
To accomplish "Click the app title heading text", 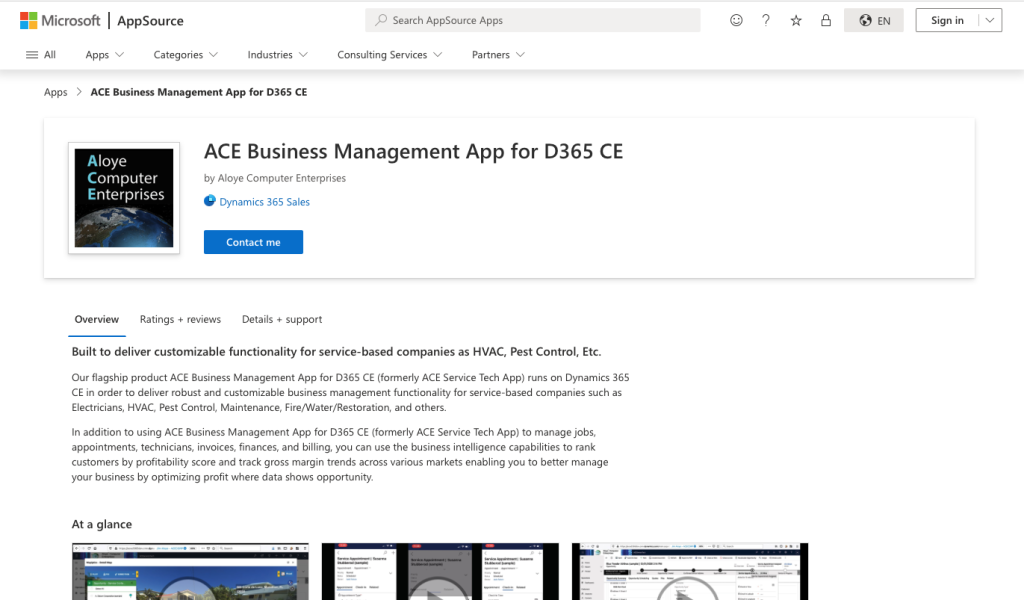I will pyautogui.click(x=413, y=151).
